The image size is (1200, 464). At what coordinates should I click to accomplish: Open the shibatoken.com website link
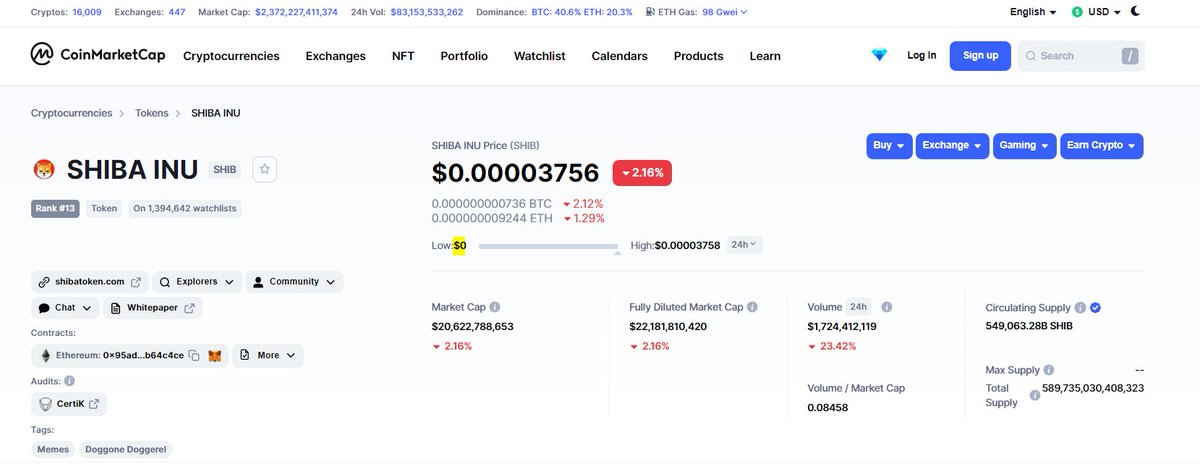tap(89, 282)
